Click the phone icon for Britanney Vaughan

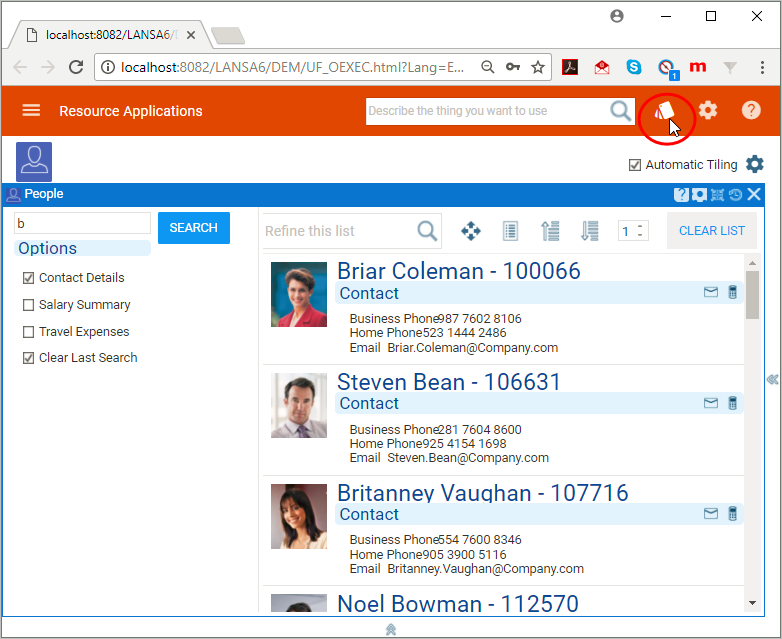732,513
